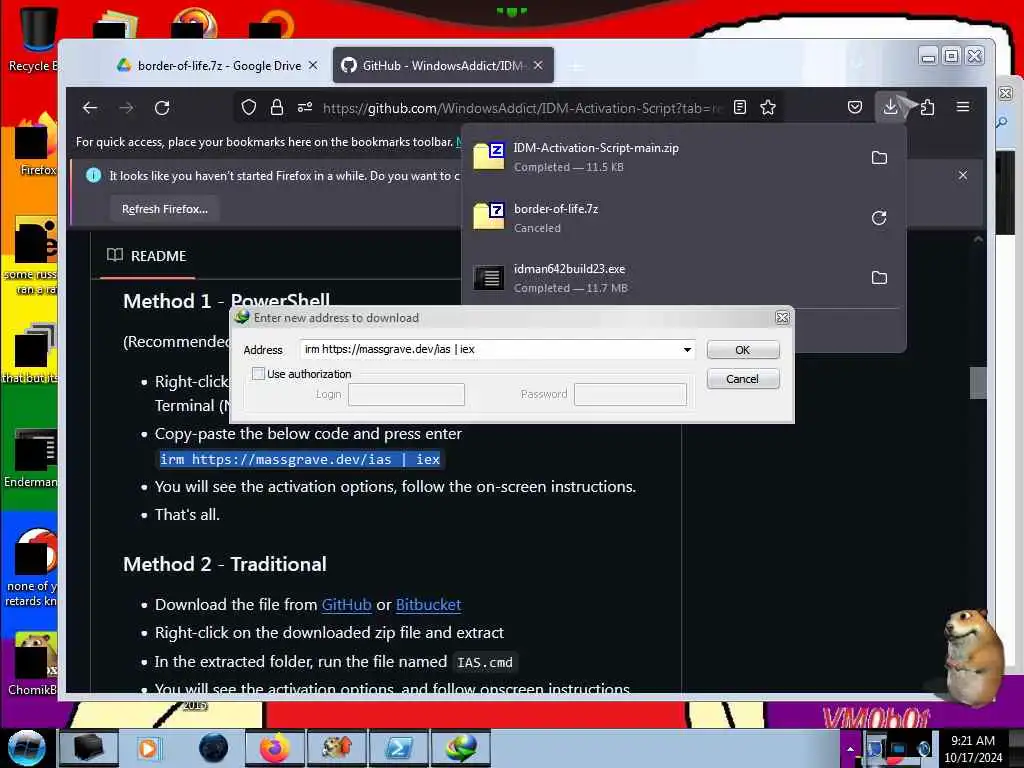This screenshot has width=1024, height=768.
Task: Go back using Firefox back arrow
Action: pyautogui.click(x=90, y=108)
